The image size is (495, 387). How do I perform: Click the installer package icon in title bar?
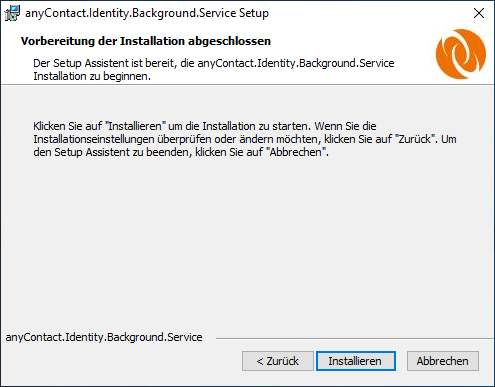12,13
